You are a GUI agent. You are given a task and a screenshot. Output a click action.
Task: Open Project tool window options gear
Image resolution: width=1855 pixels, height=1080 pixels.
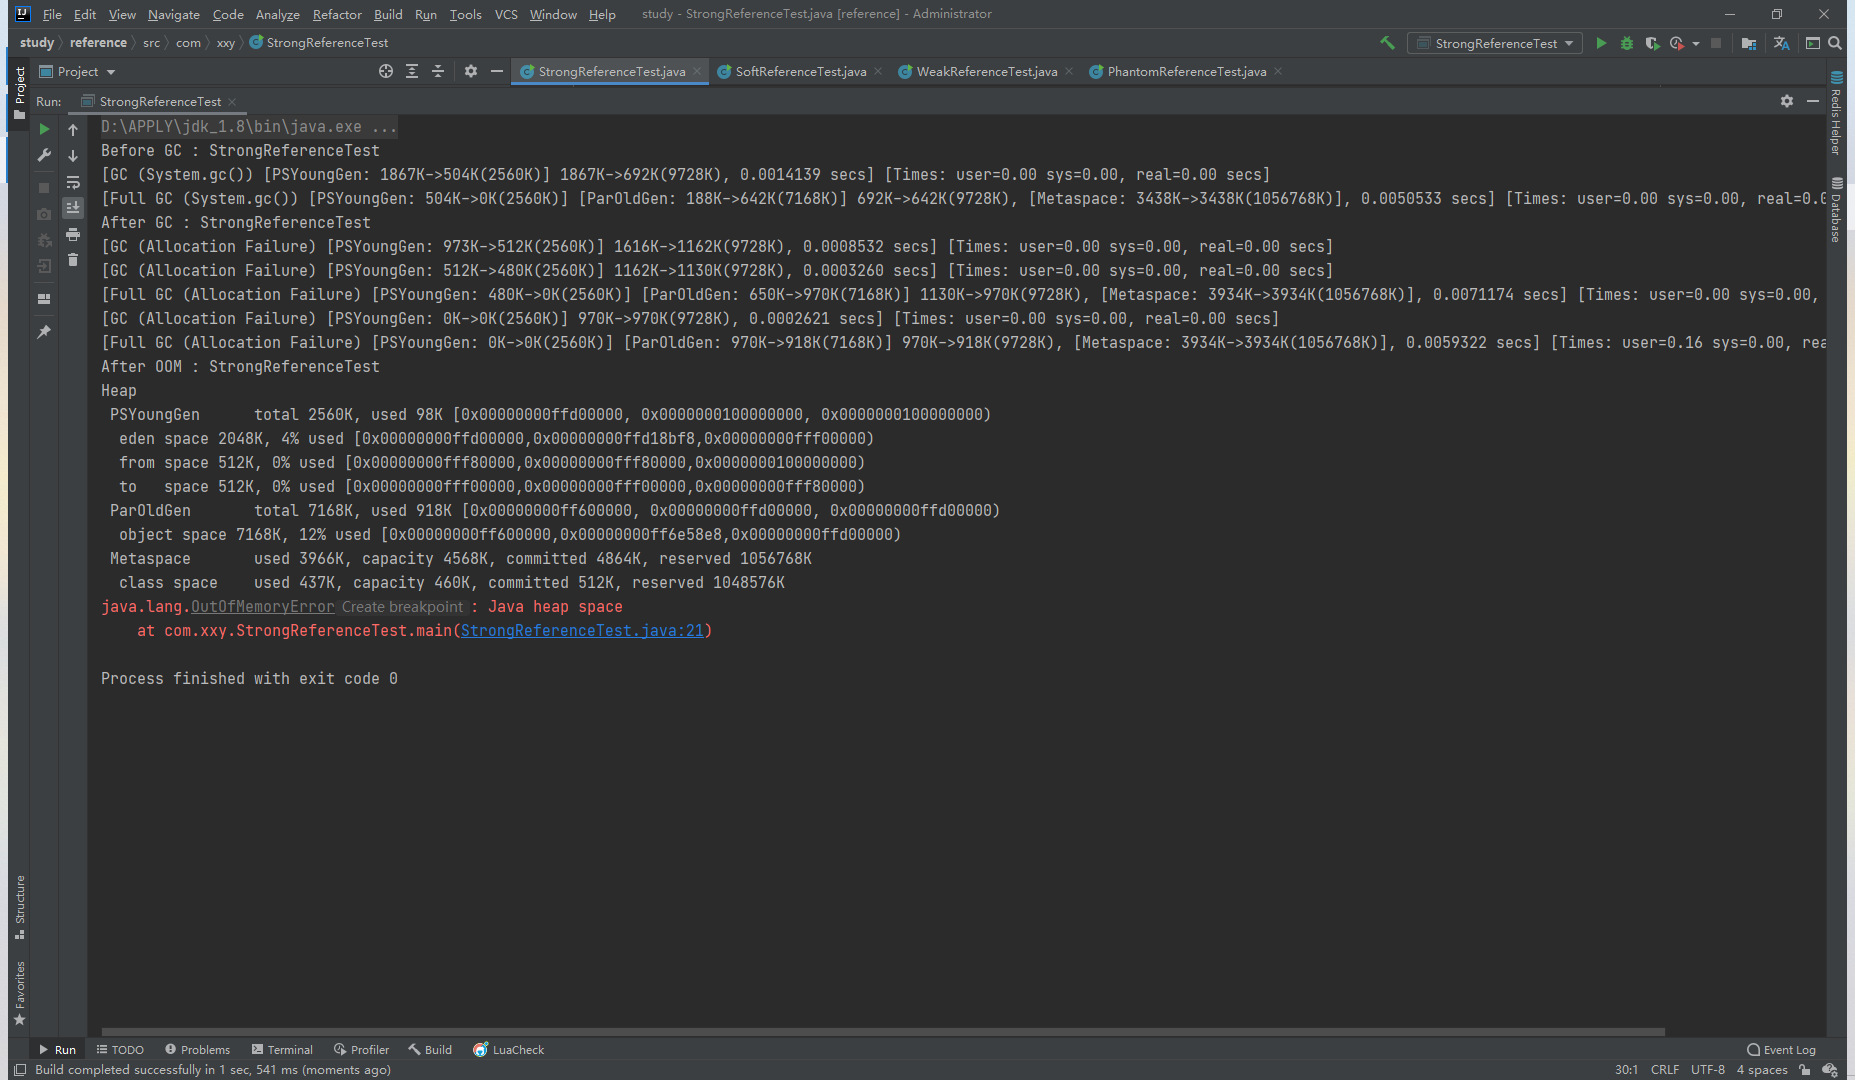(x=471, y=71)
